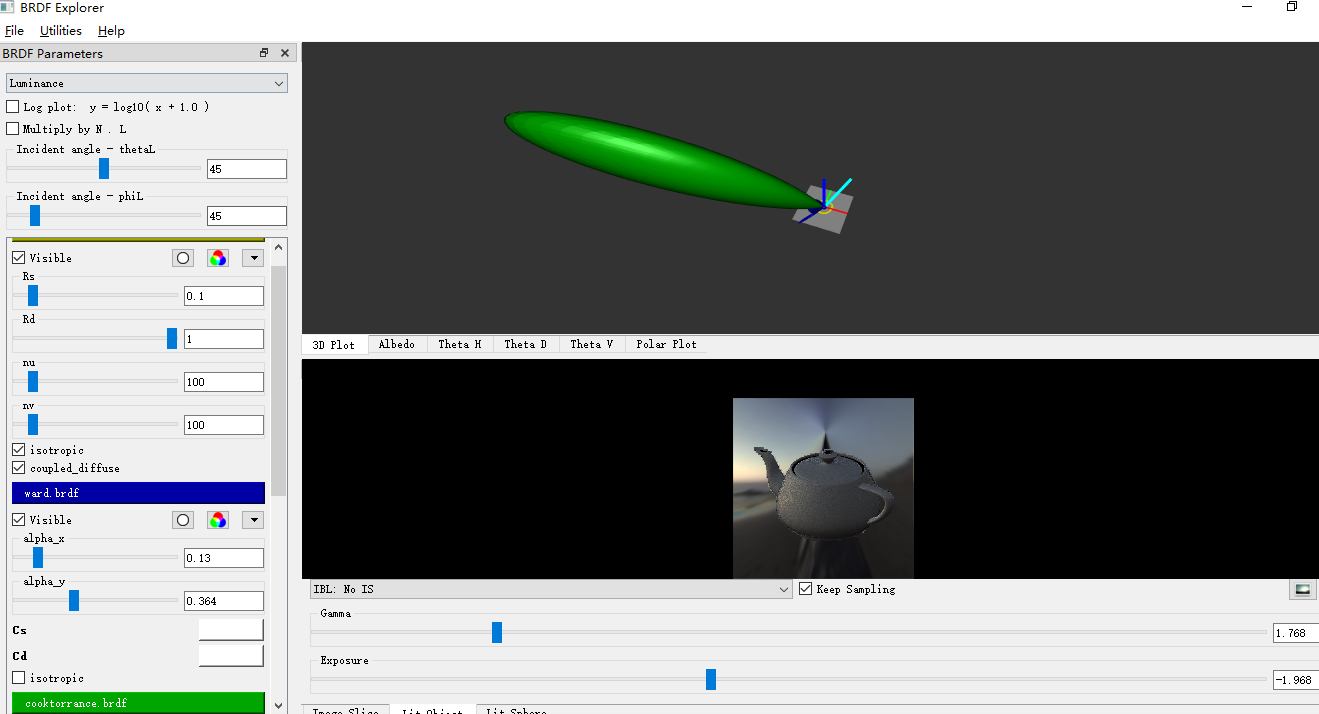
Task: Click the solo channel circle icon for ashikhmin BRDF
Action: click(x=182, y=257)
